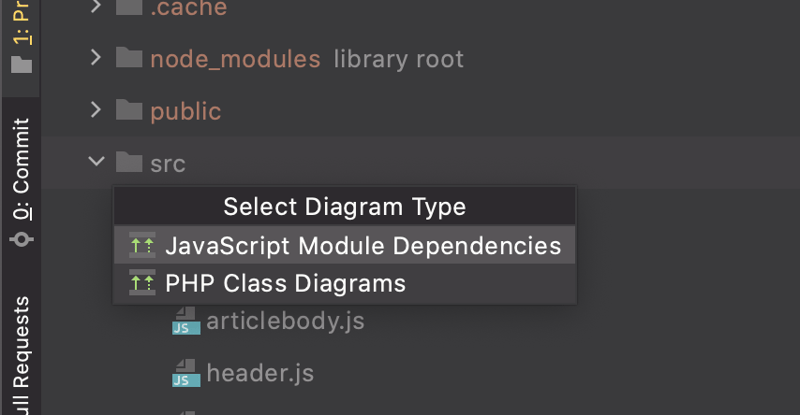Expand the node_modules folder chevron
The height and width of the screenshot is (415, 800).
96,59
